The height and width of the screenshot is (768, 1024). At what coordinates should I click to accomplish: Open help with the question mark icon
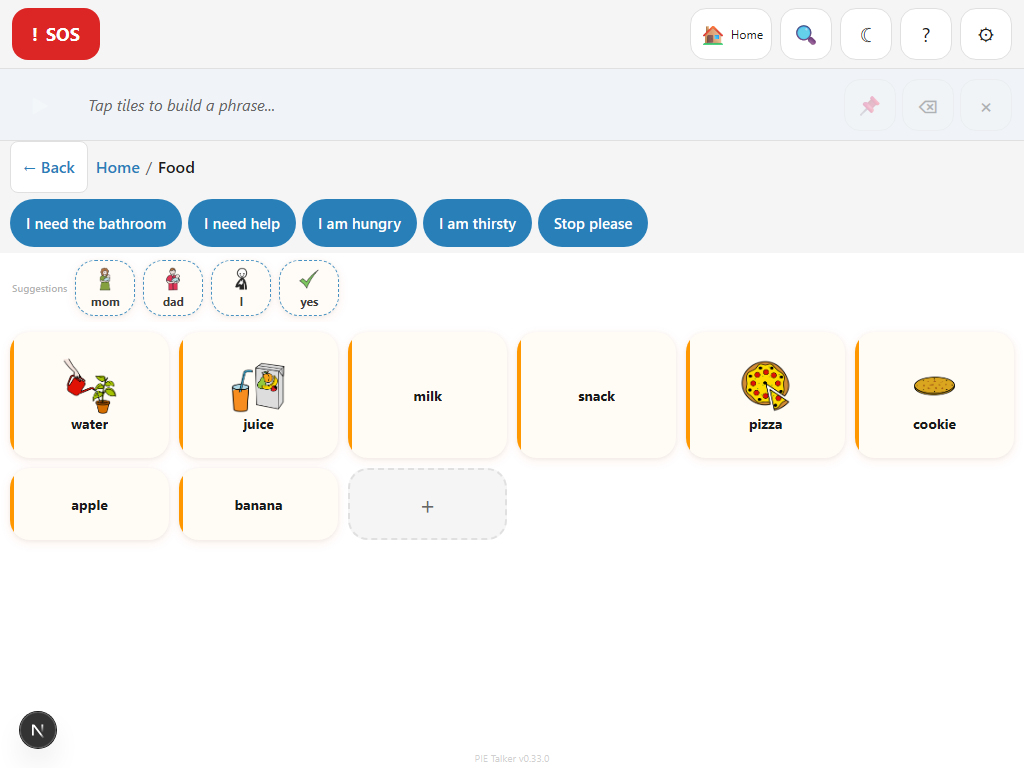925,33
